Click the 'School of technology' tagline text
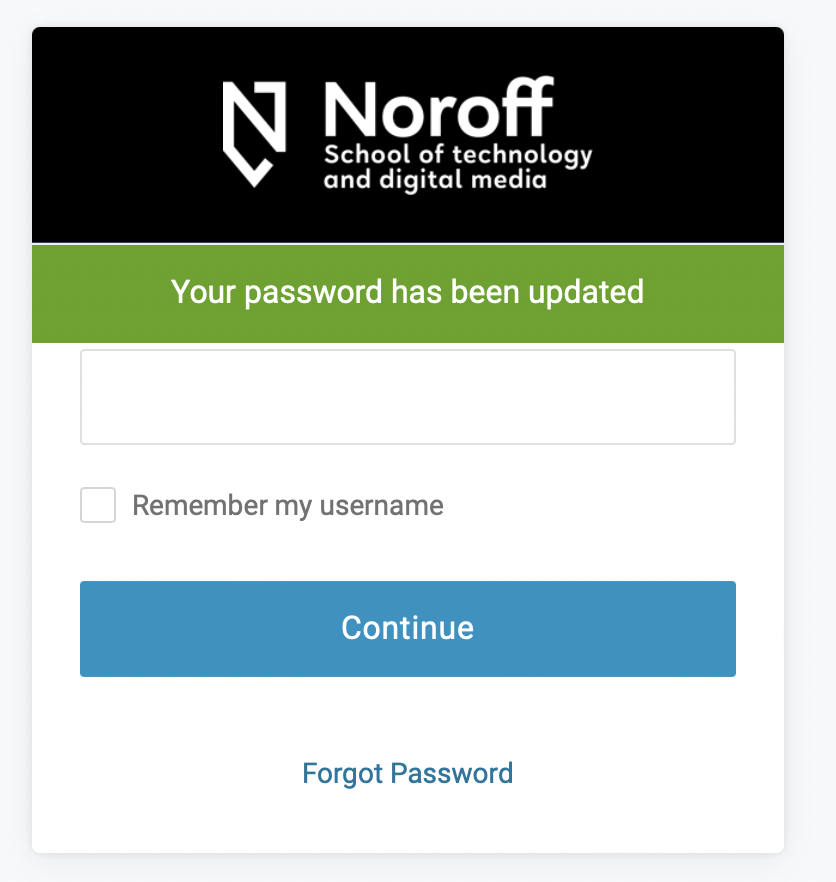The height and width of the screenshot is (882, 836). coord(458,155)
